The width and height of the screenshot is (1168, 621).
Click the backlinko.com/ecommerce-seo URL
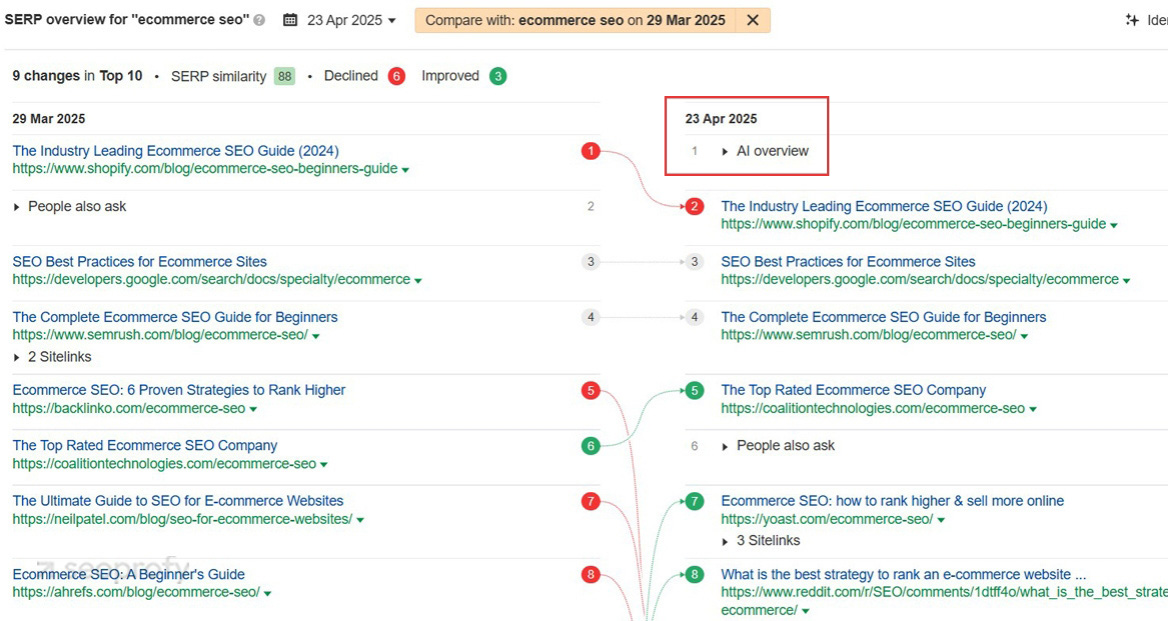(129, 408)
